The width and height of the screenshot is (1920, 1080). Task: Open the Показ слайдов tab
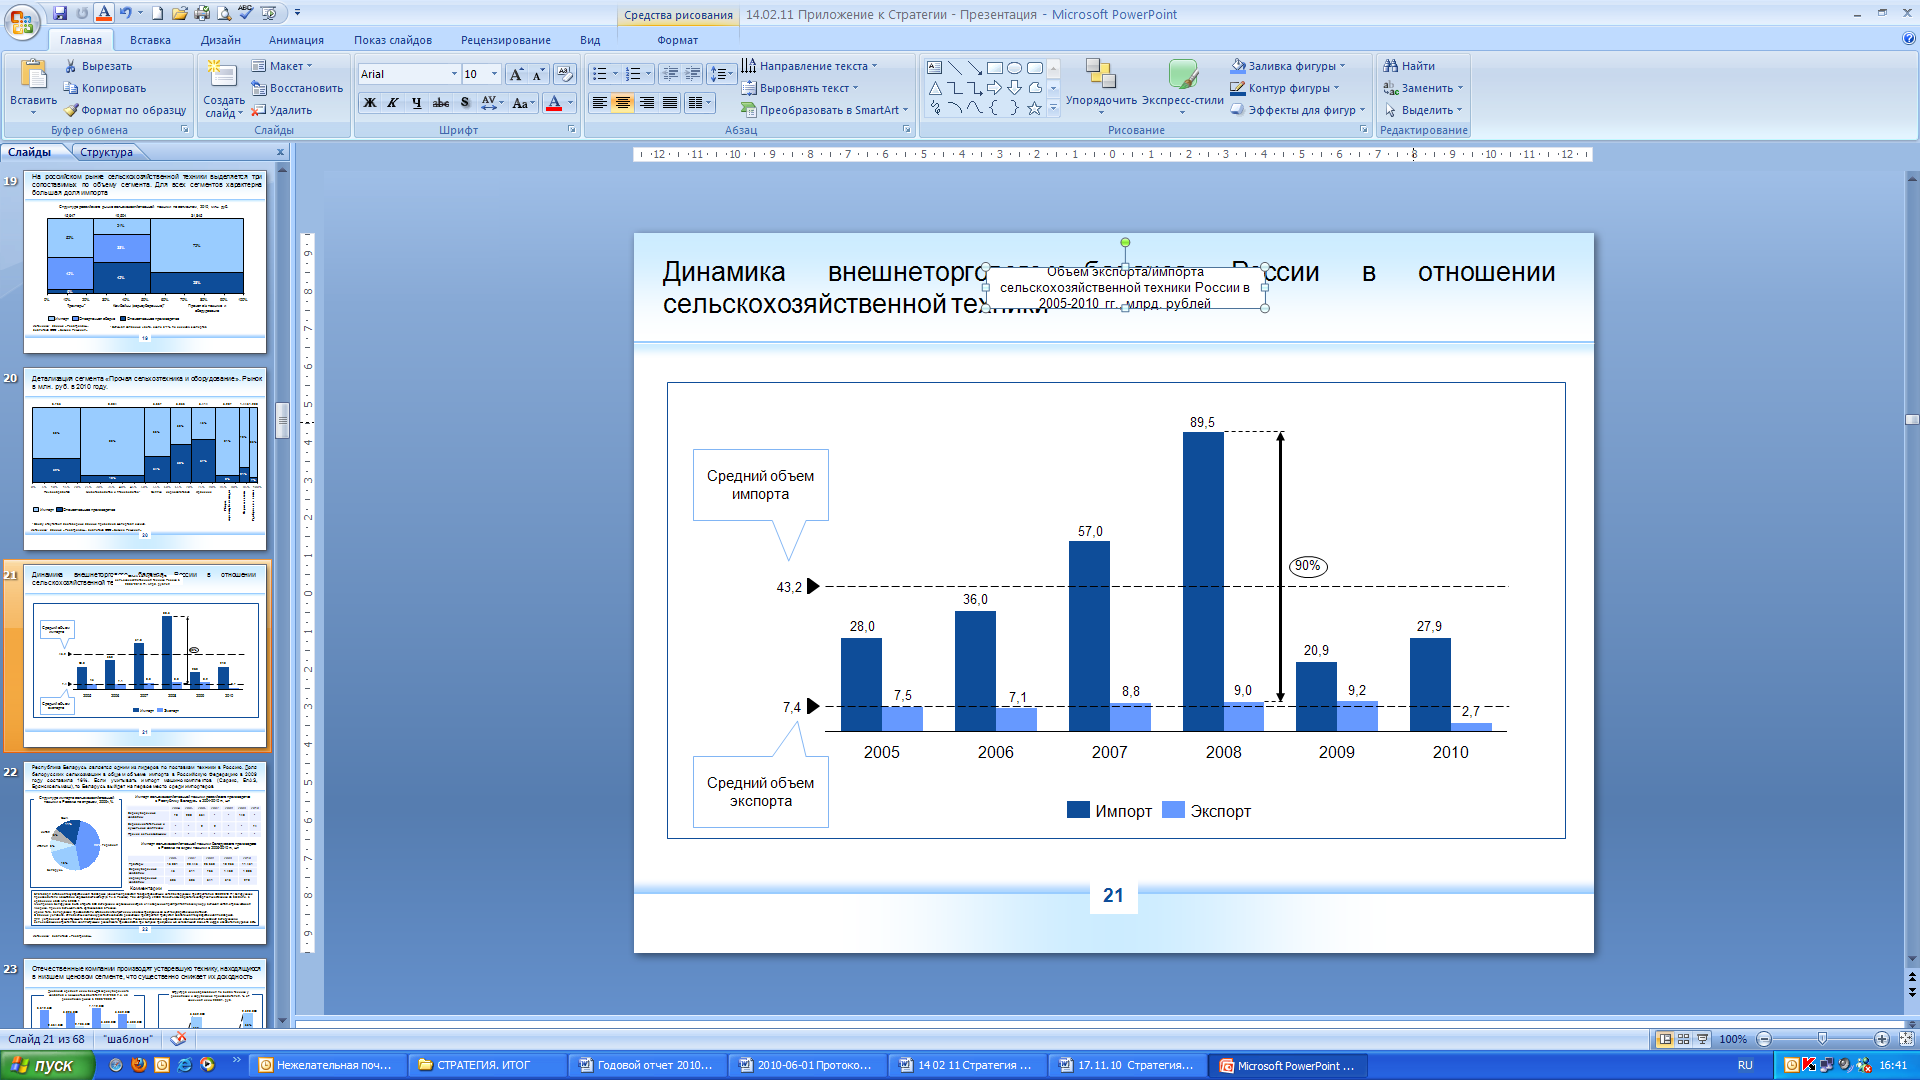tap(392, 40)
